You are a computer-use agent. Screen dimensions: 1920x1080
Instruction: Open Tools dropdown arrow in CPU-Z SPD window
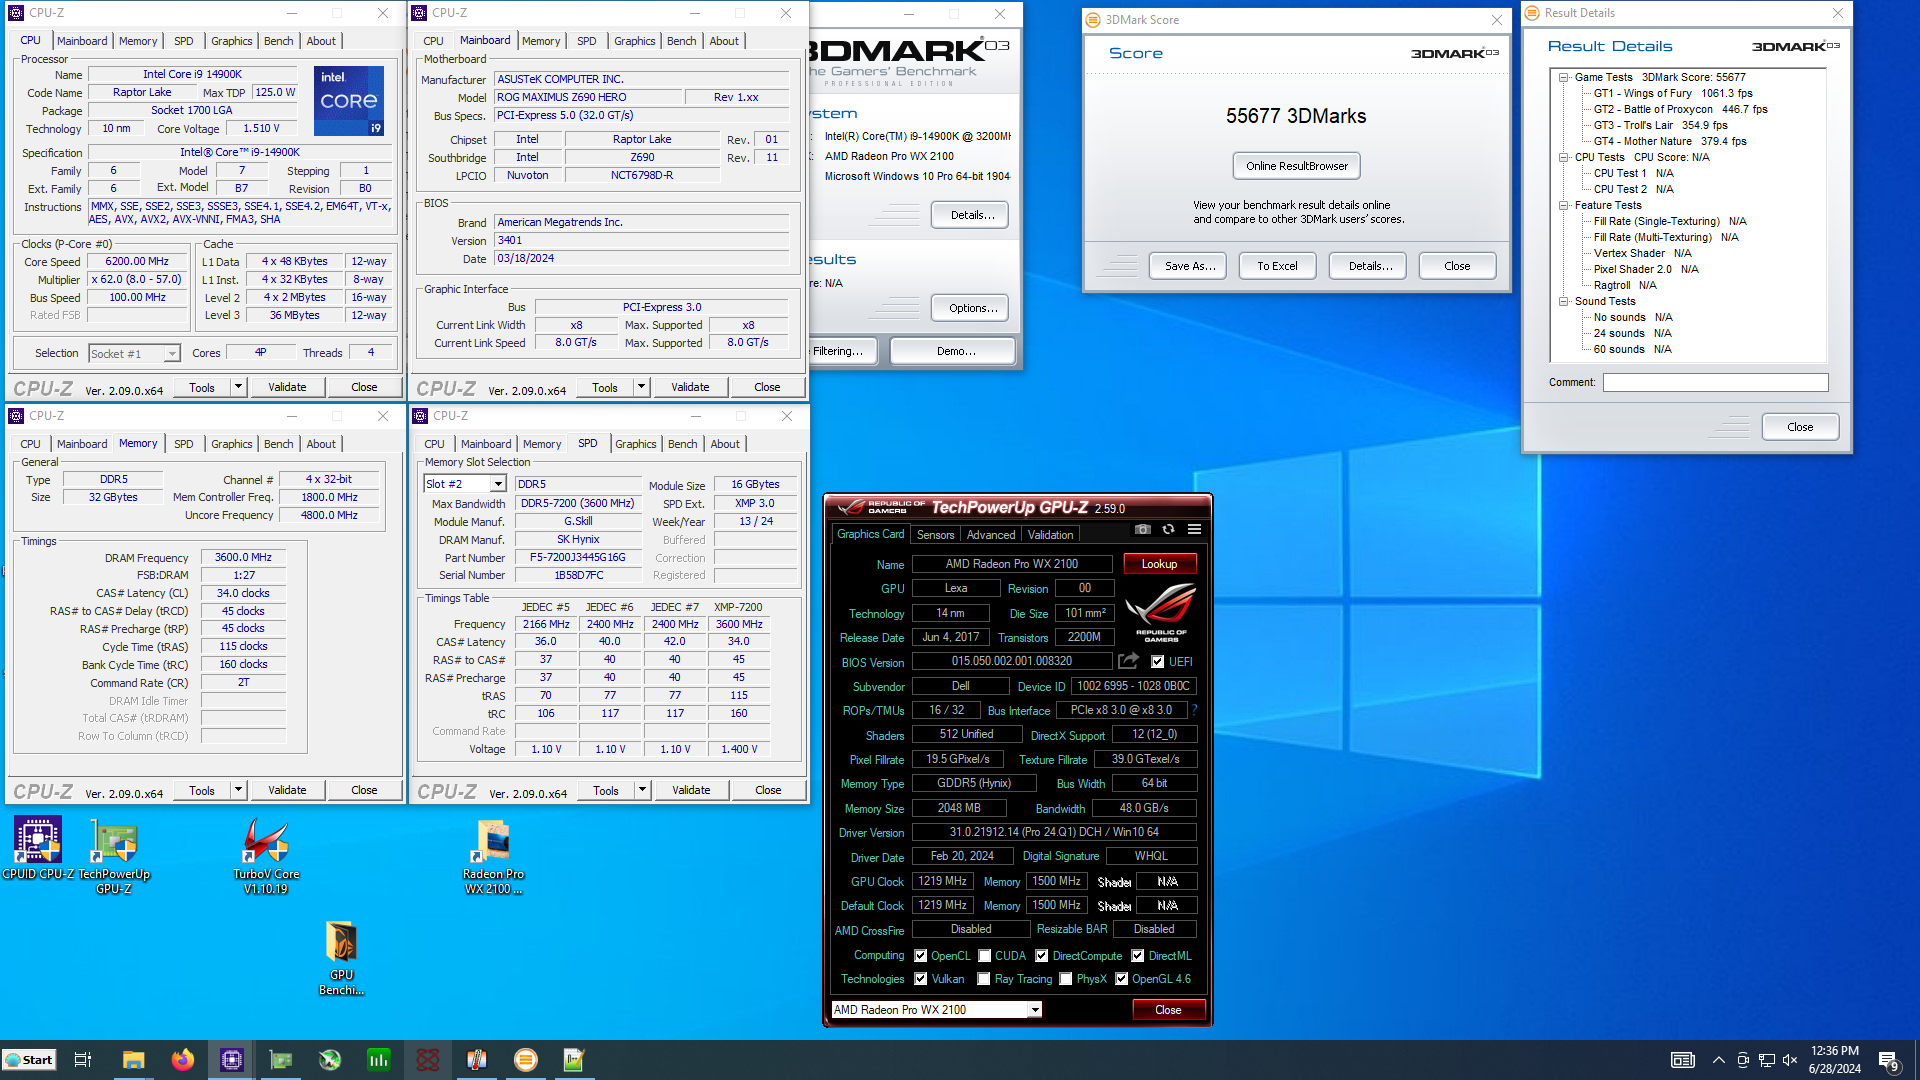pyautogui.click(x=642, y=790)
